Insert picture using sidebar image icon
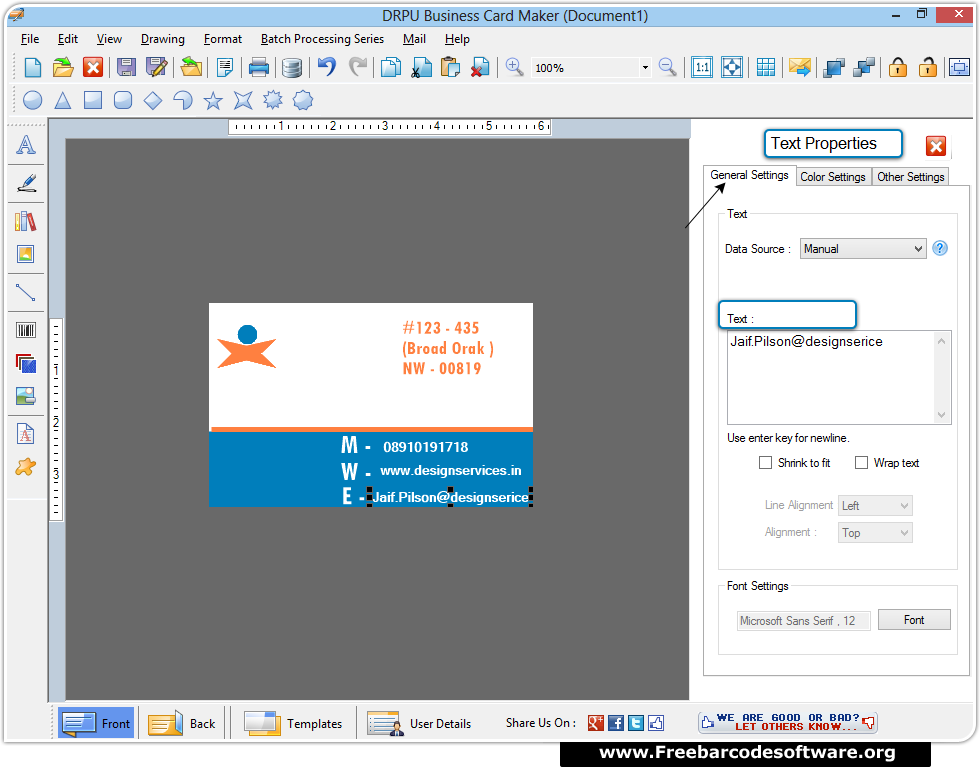The width and height of the screenshot is (980, 767). click(26, 254)
